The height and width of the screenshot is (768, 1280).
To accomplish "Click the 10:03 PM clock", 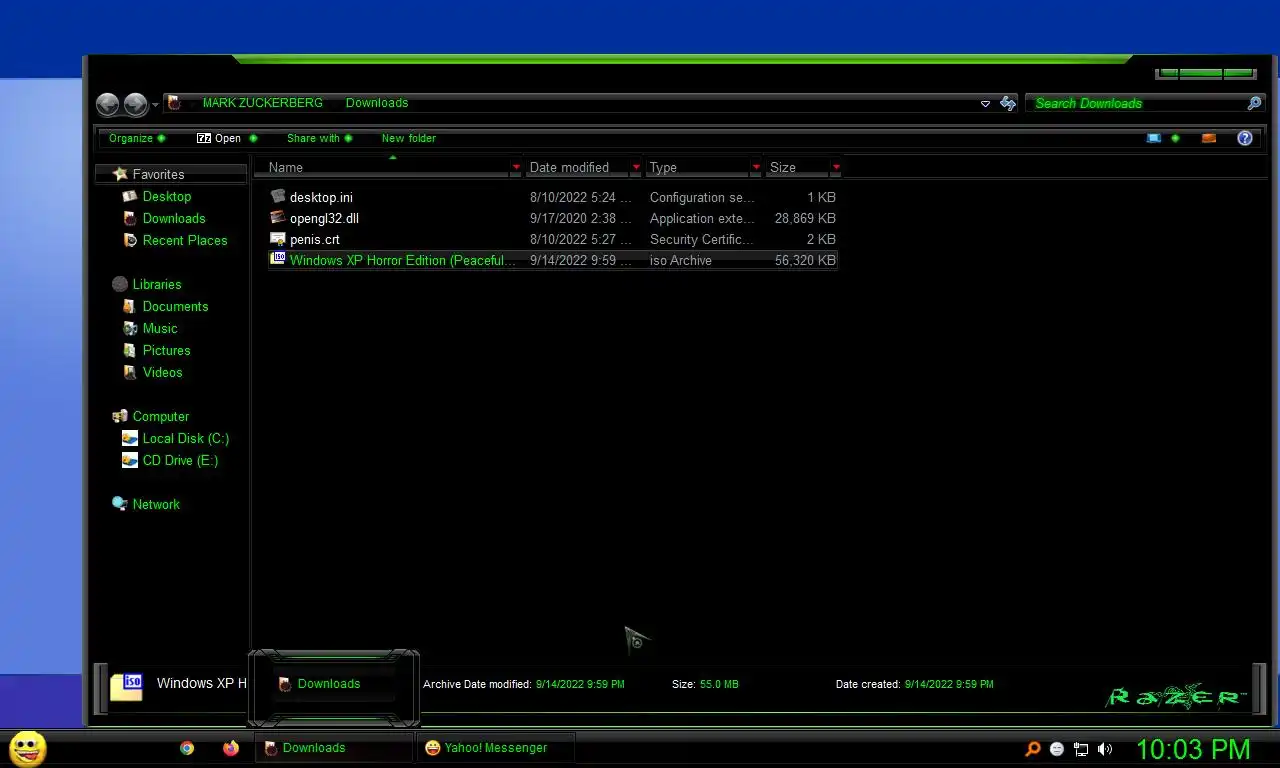I will [x=1193, y=749].
